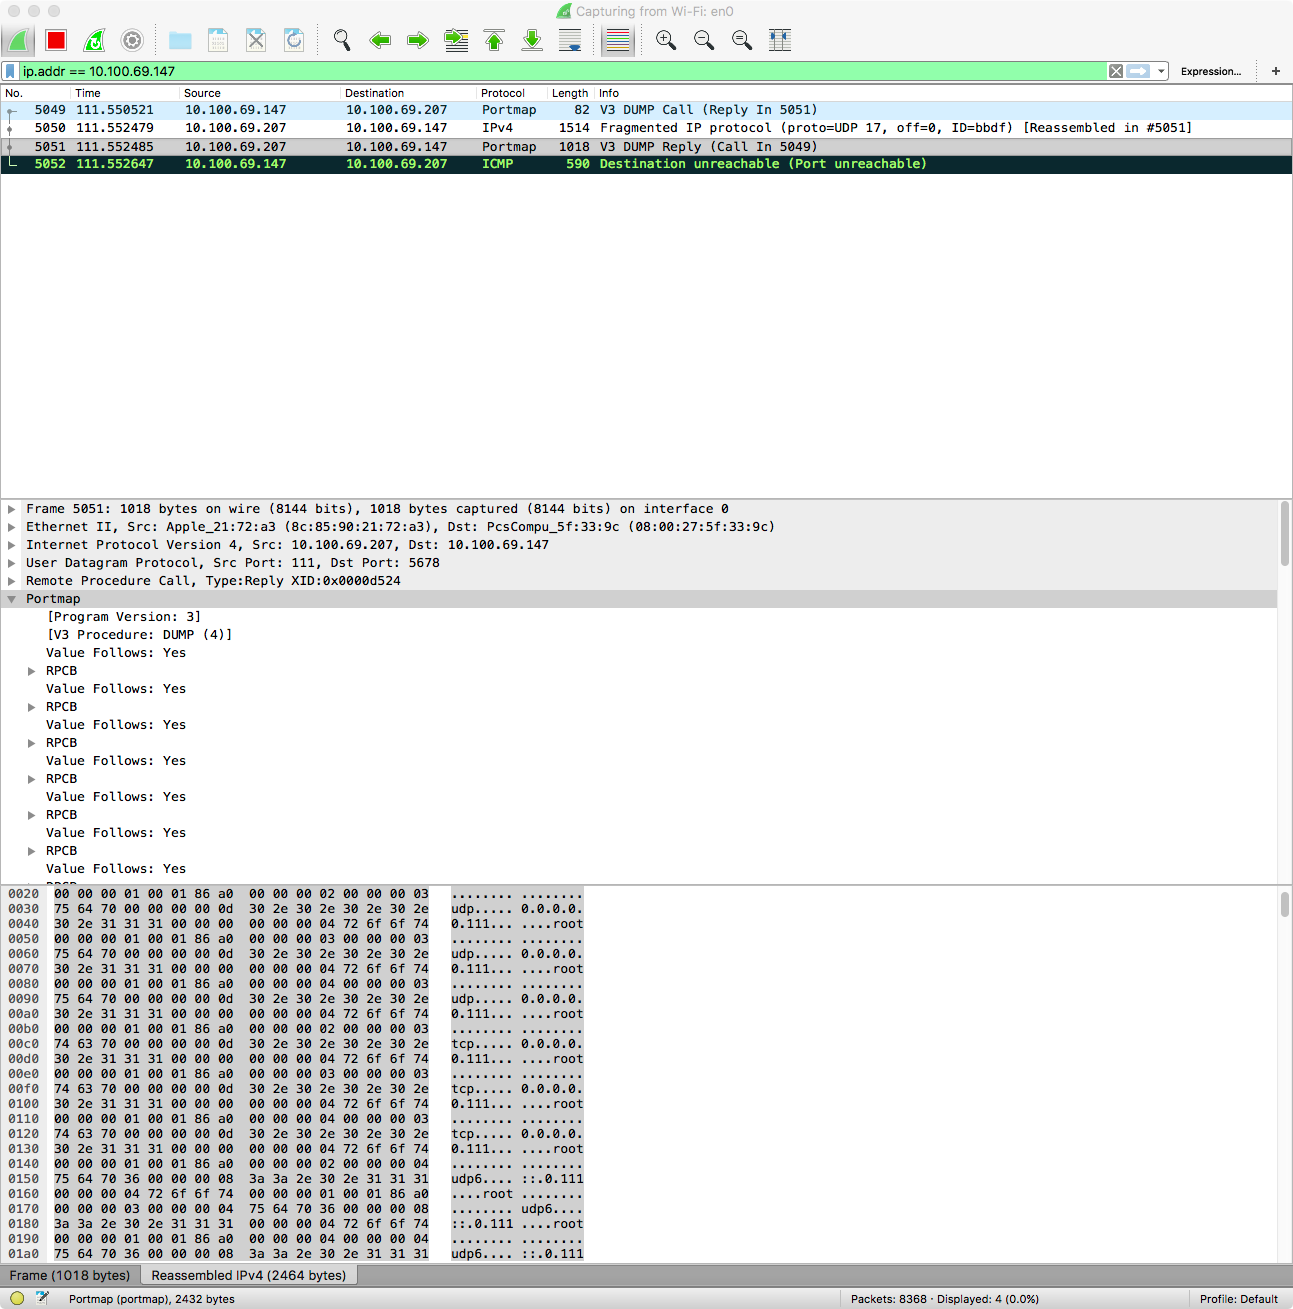Click the Portmap (portmap), 2432 bytes status

(152, 1299)
